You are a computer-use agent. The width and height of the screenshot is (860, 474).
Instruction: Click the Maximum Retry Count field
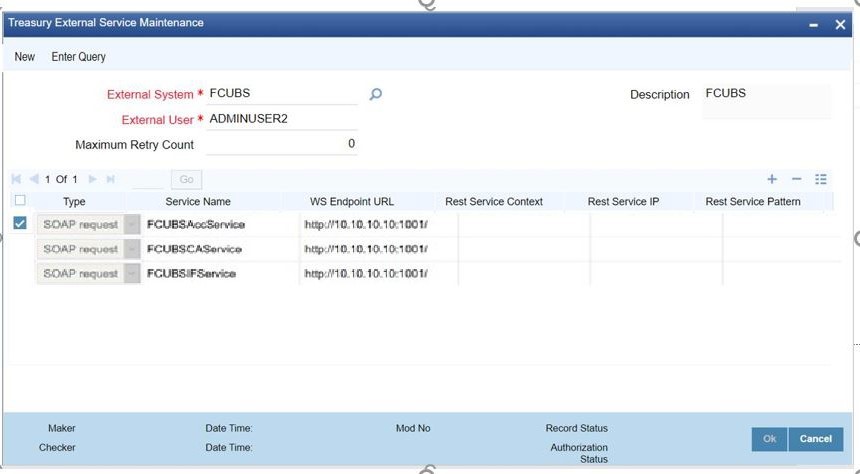(x=282, y=144)
